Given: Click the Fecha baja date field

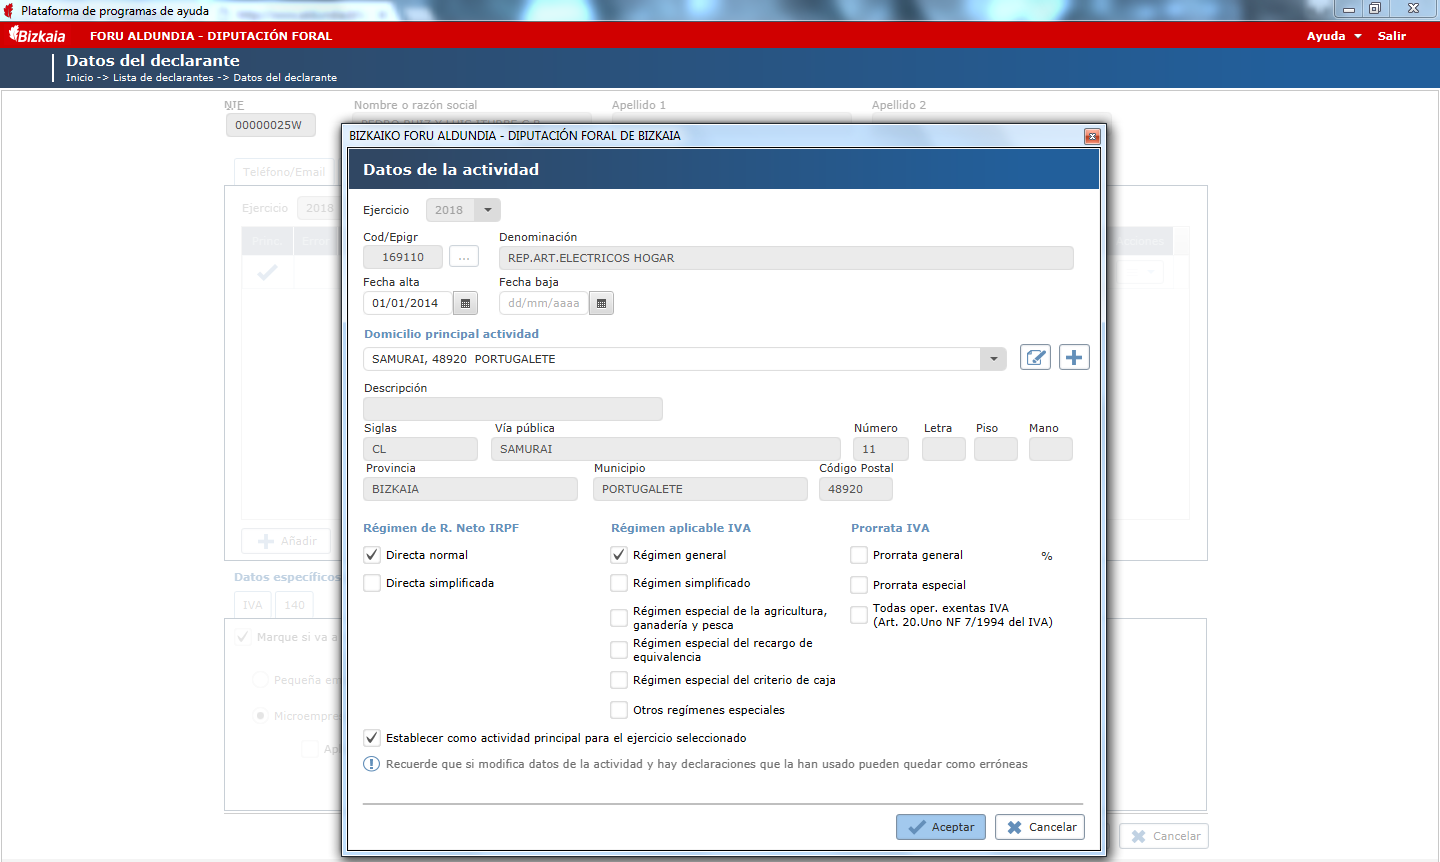Looking at the screenshot, I should click(x=544, y=303).
